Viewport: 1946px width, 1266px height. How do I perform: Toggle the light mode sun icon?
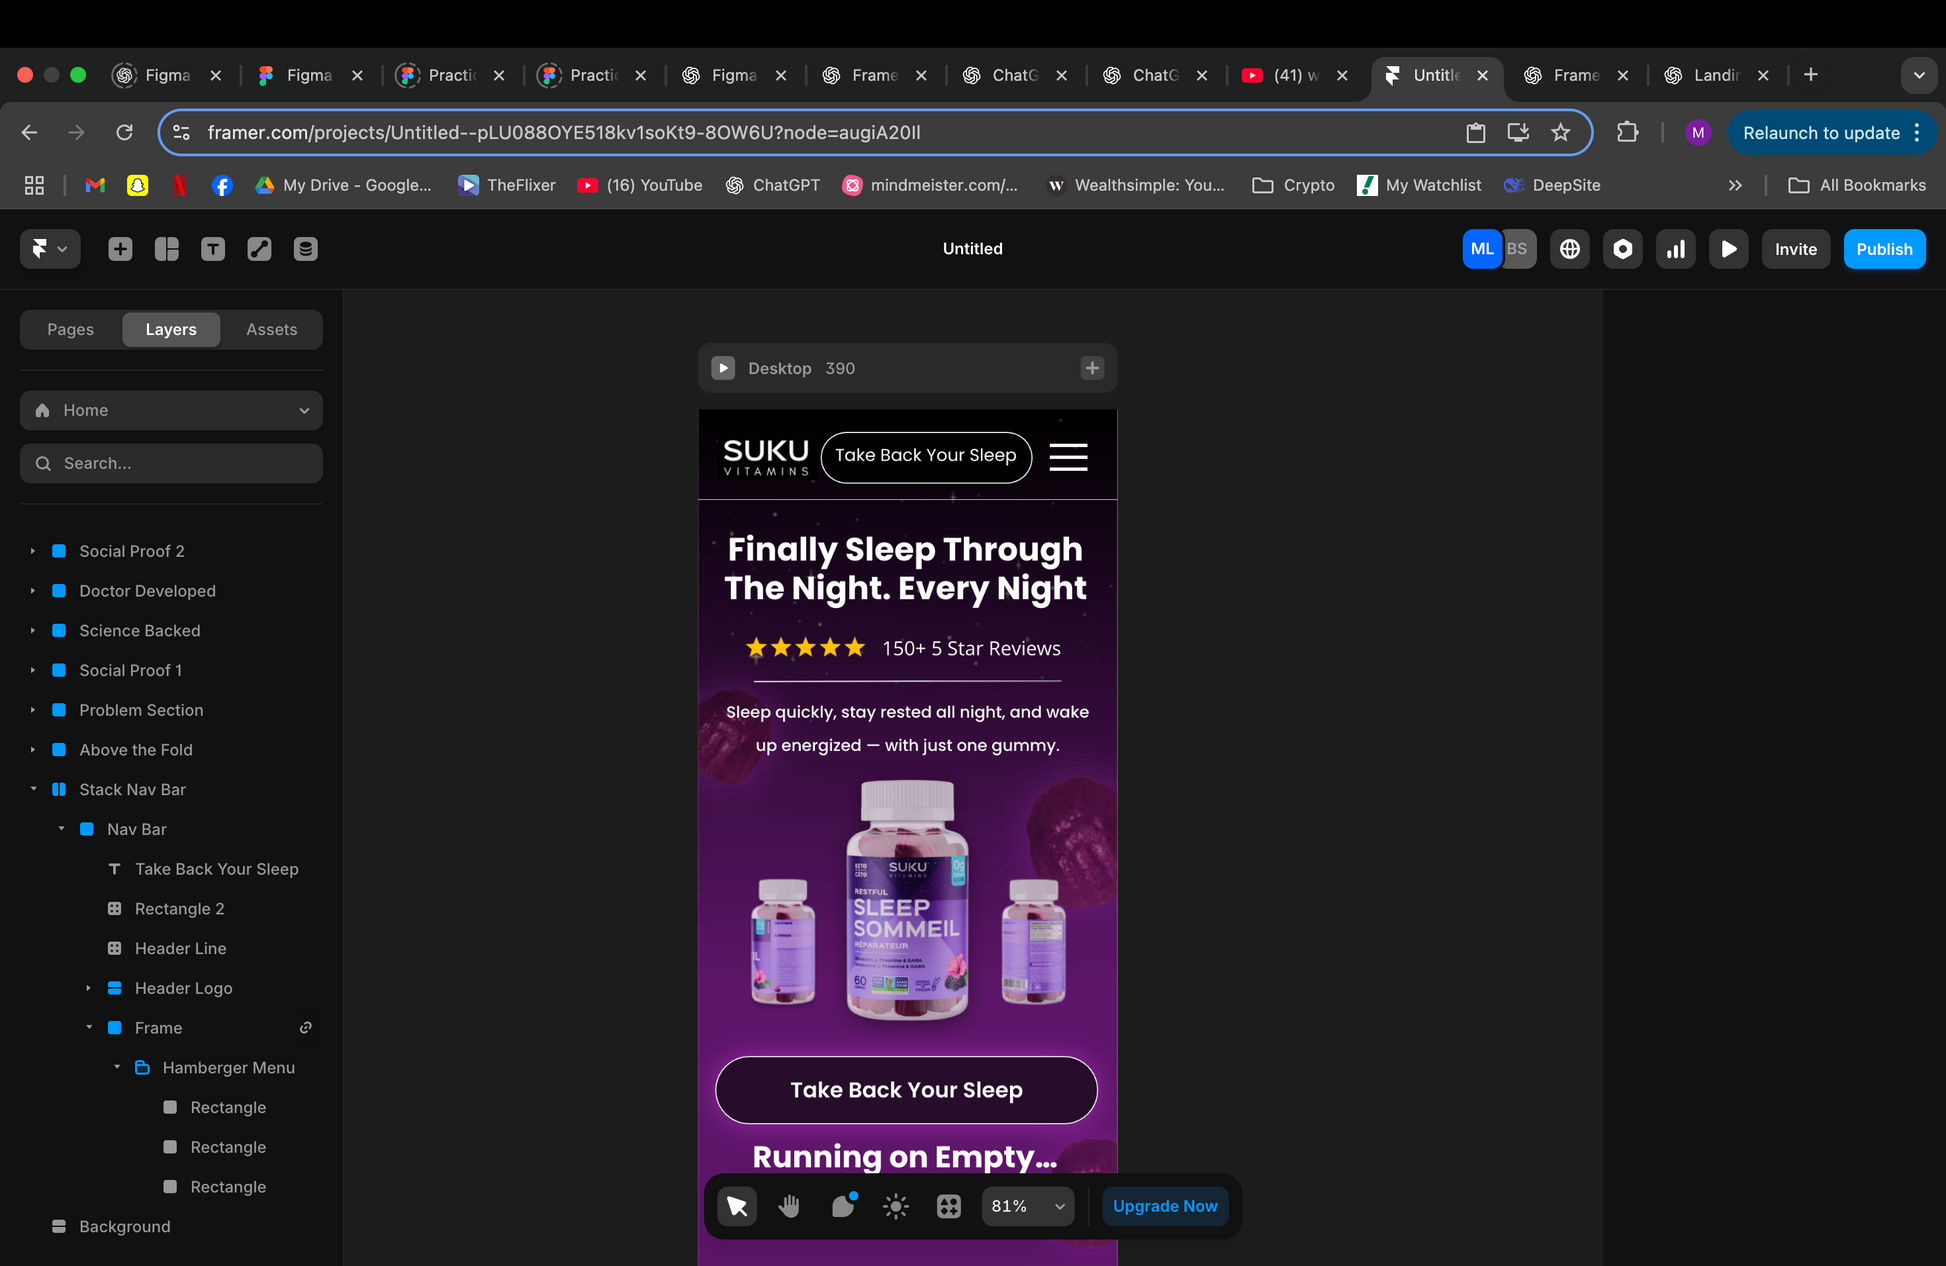896,1206
